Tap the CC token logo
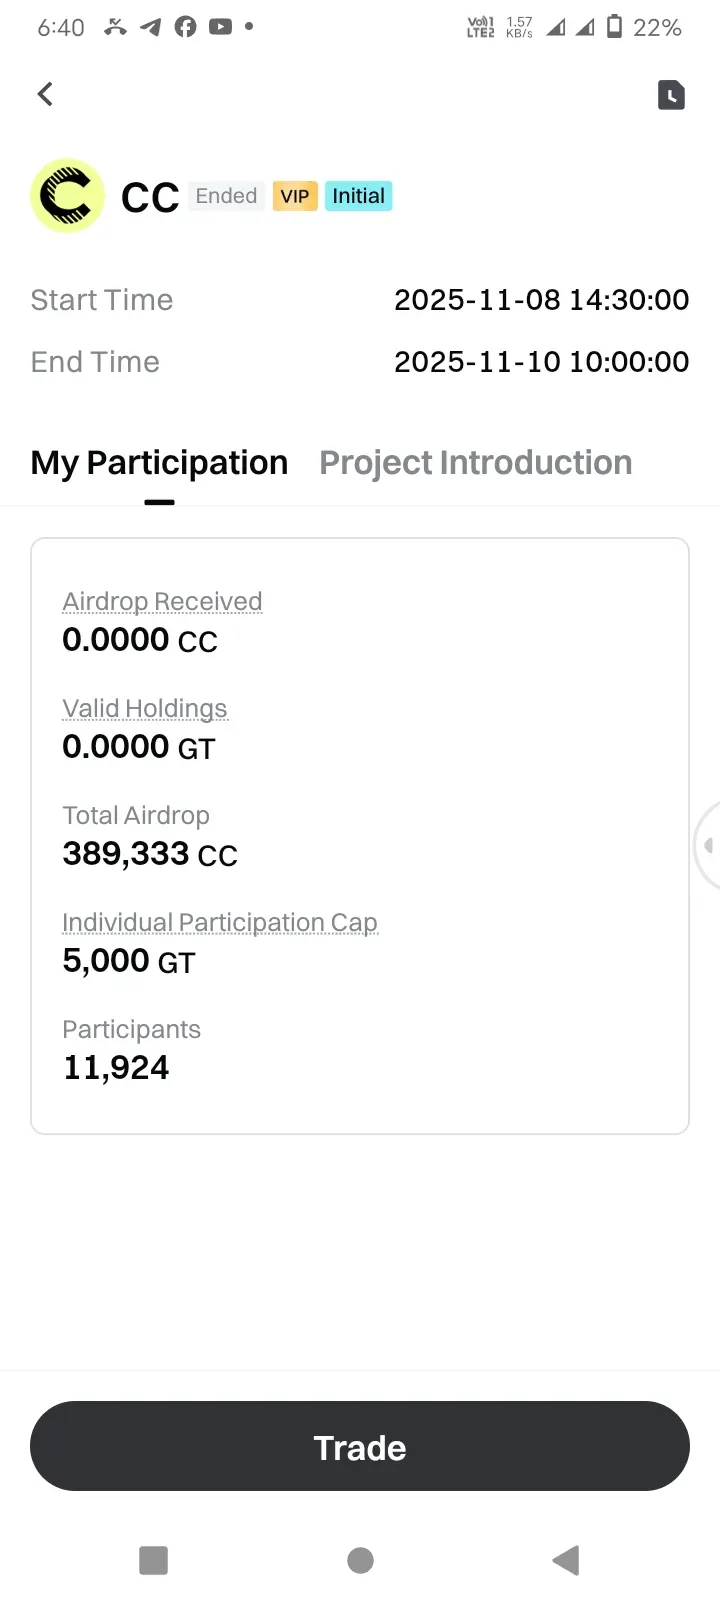720x1600 pixels. (68, 195)
